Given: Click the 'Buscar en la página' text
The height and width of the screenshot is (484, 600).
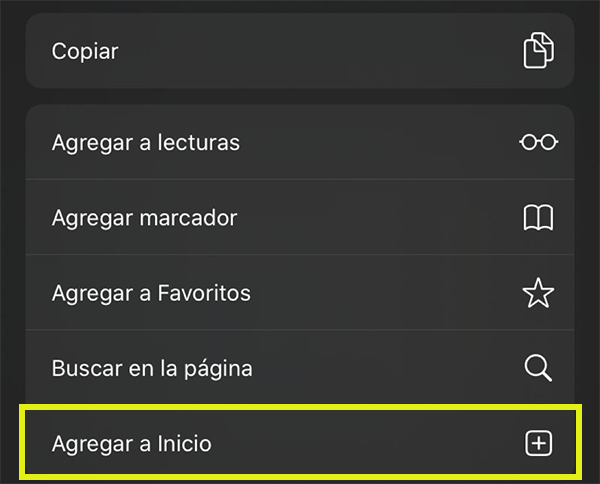Looking at the screenshot, I should (152, 369).
